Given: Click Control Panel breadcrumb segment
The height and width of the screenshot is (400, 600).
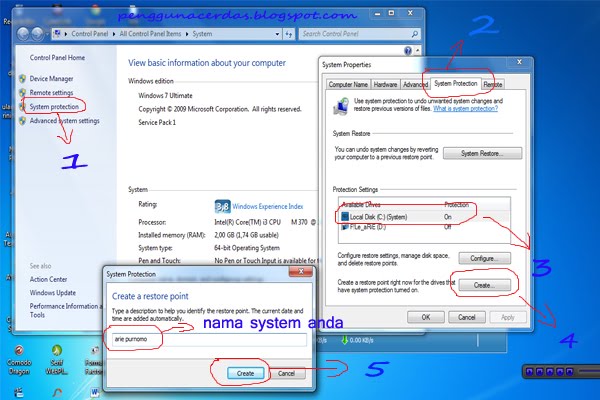Looking at the screenshot, I should pyautogui.click(x=90, y=34).
